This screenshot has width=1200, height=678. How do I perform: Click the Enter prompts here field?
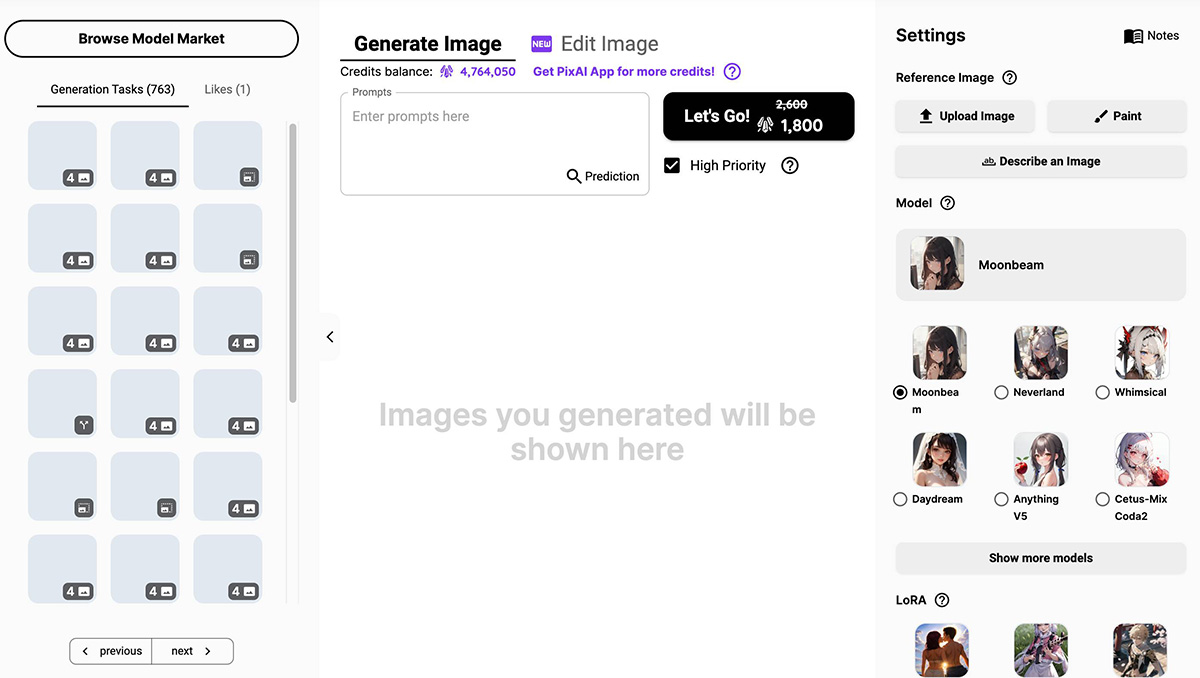click(x=495, y=144)
